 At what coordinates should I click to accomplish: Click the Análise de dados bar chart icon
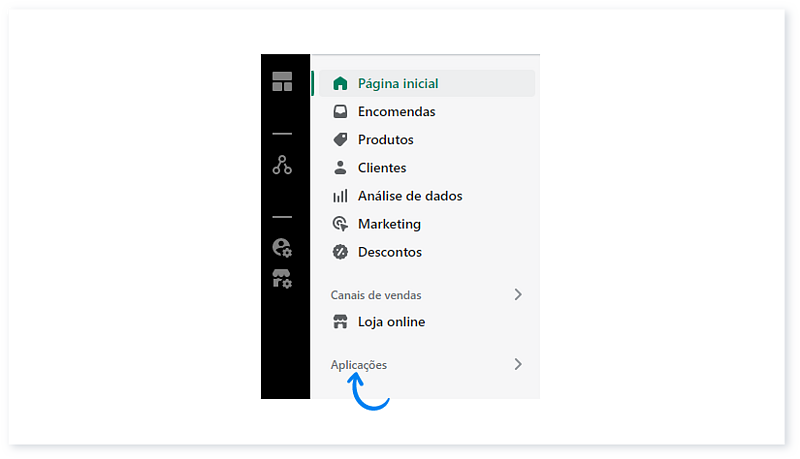(x=340, y=196)
